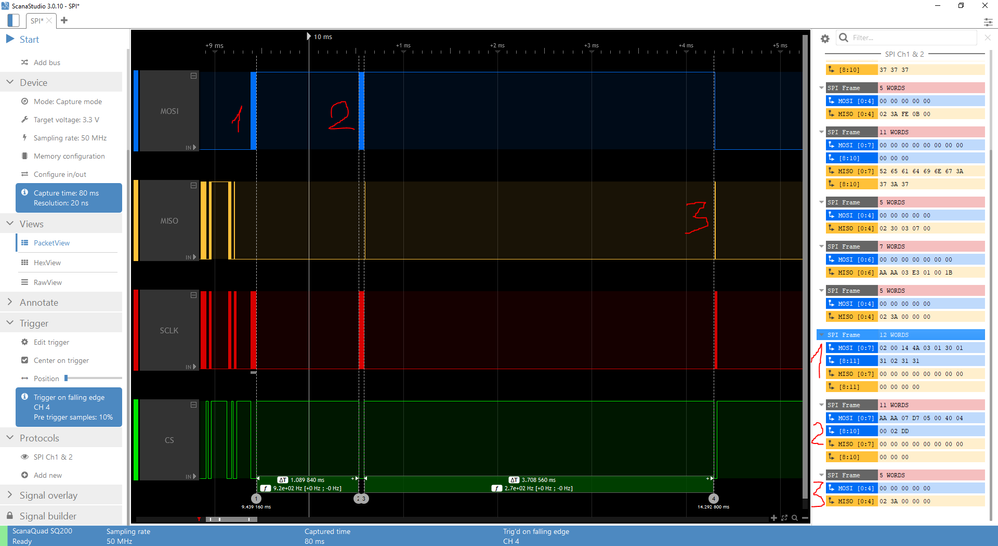
Task: Click the horizontal scrollbar under the waveforms
Action: tap(231, 519)
